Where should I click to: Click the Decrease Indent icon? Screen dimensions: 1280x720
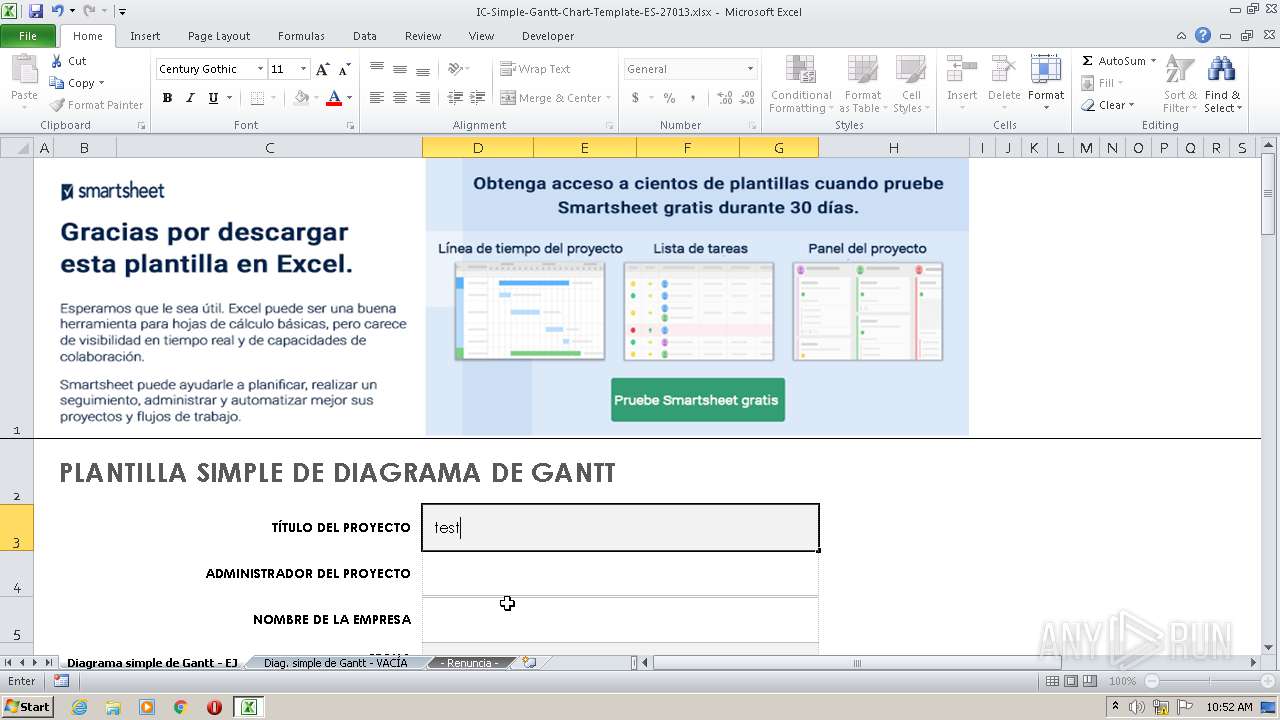pyautogui.click(x=456, y=98)
